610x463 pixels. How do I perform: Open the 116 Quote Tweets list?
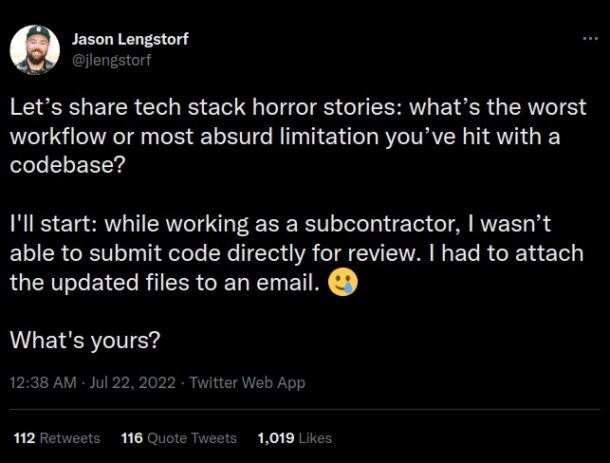point(178,438)
